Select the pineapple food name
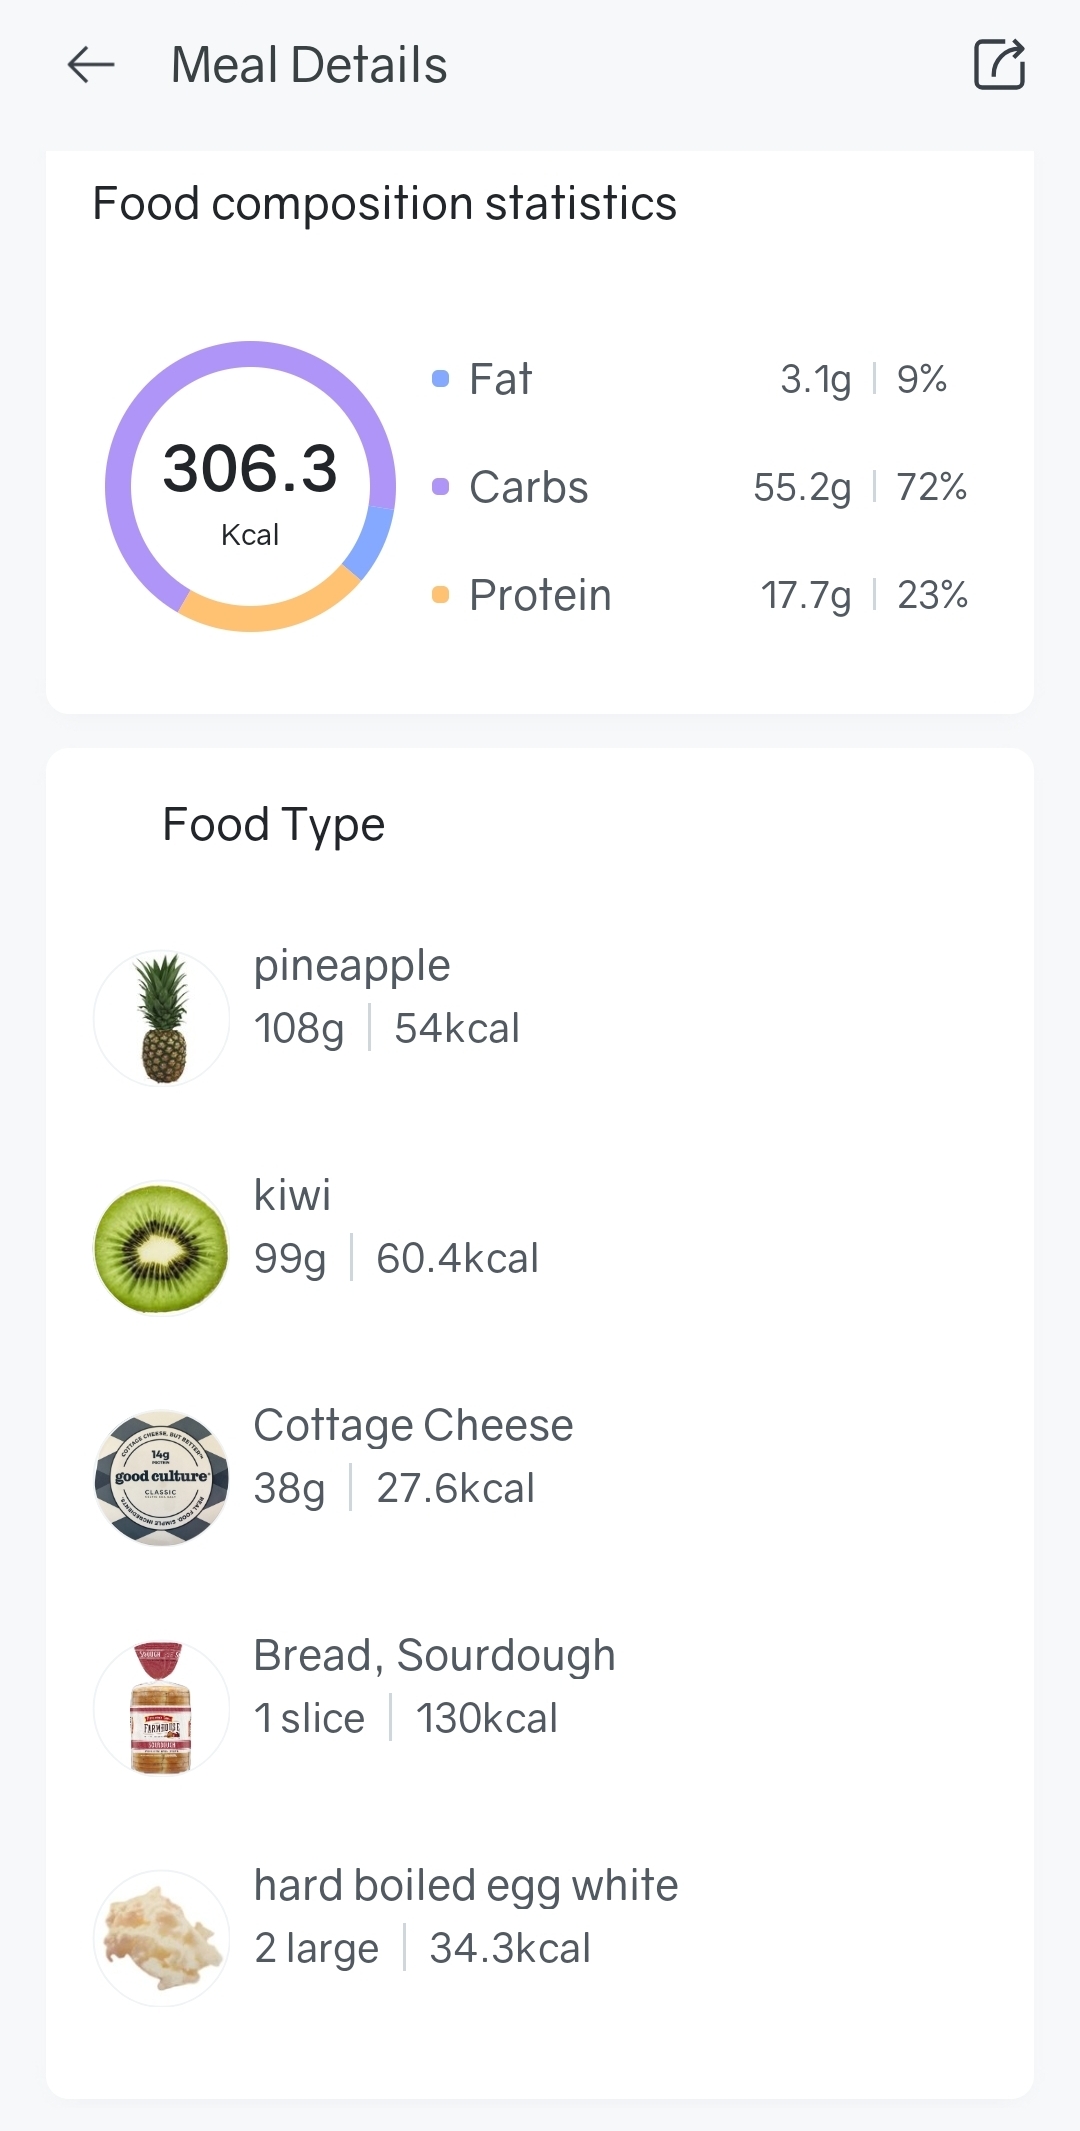Viewport: 1080px width, 2131px height. 352,966
